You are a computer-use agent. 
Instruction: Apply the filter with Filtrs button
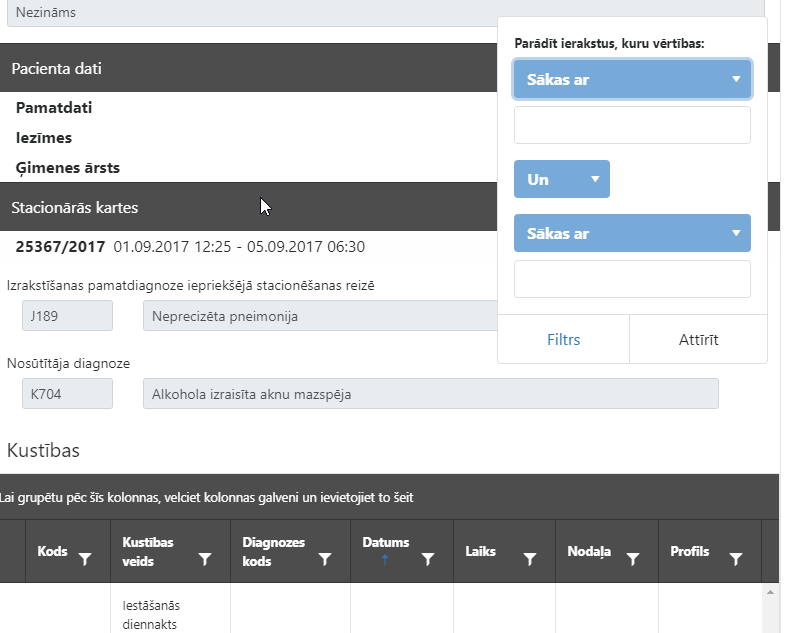click(563, 340)
